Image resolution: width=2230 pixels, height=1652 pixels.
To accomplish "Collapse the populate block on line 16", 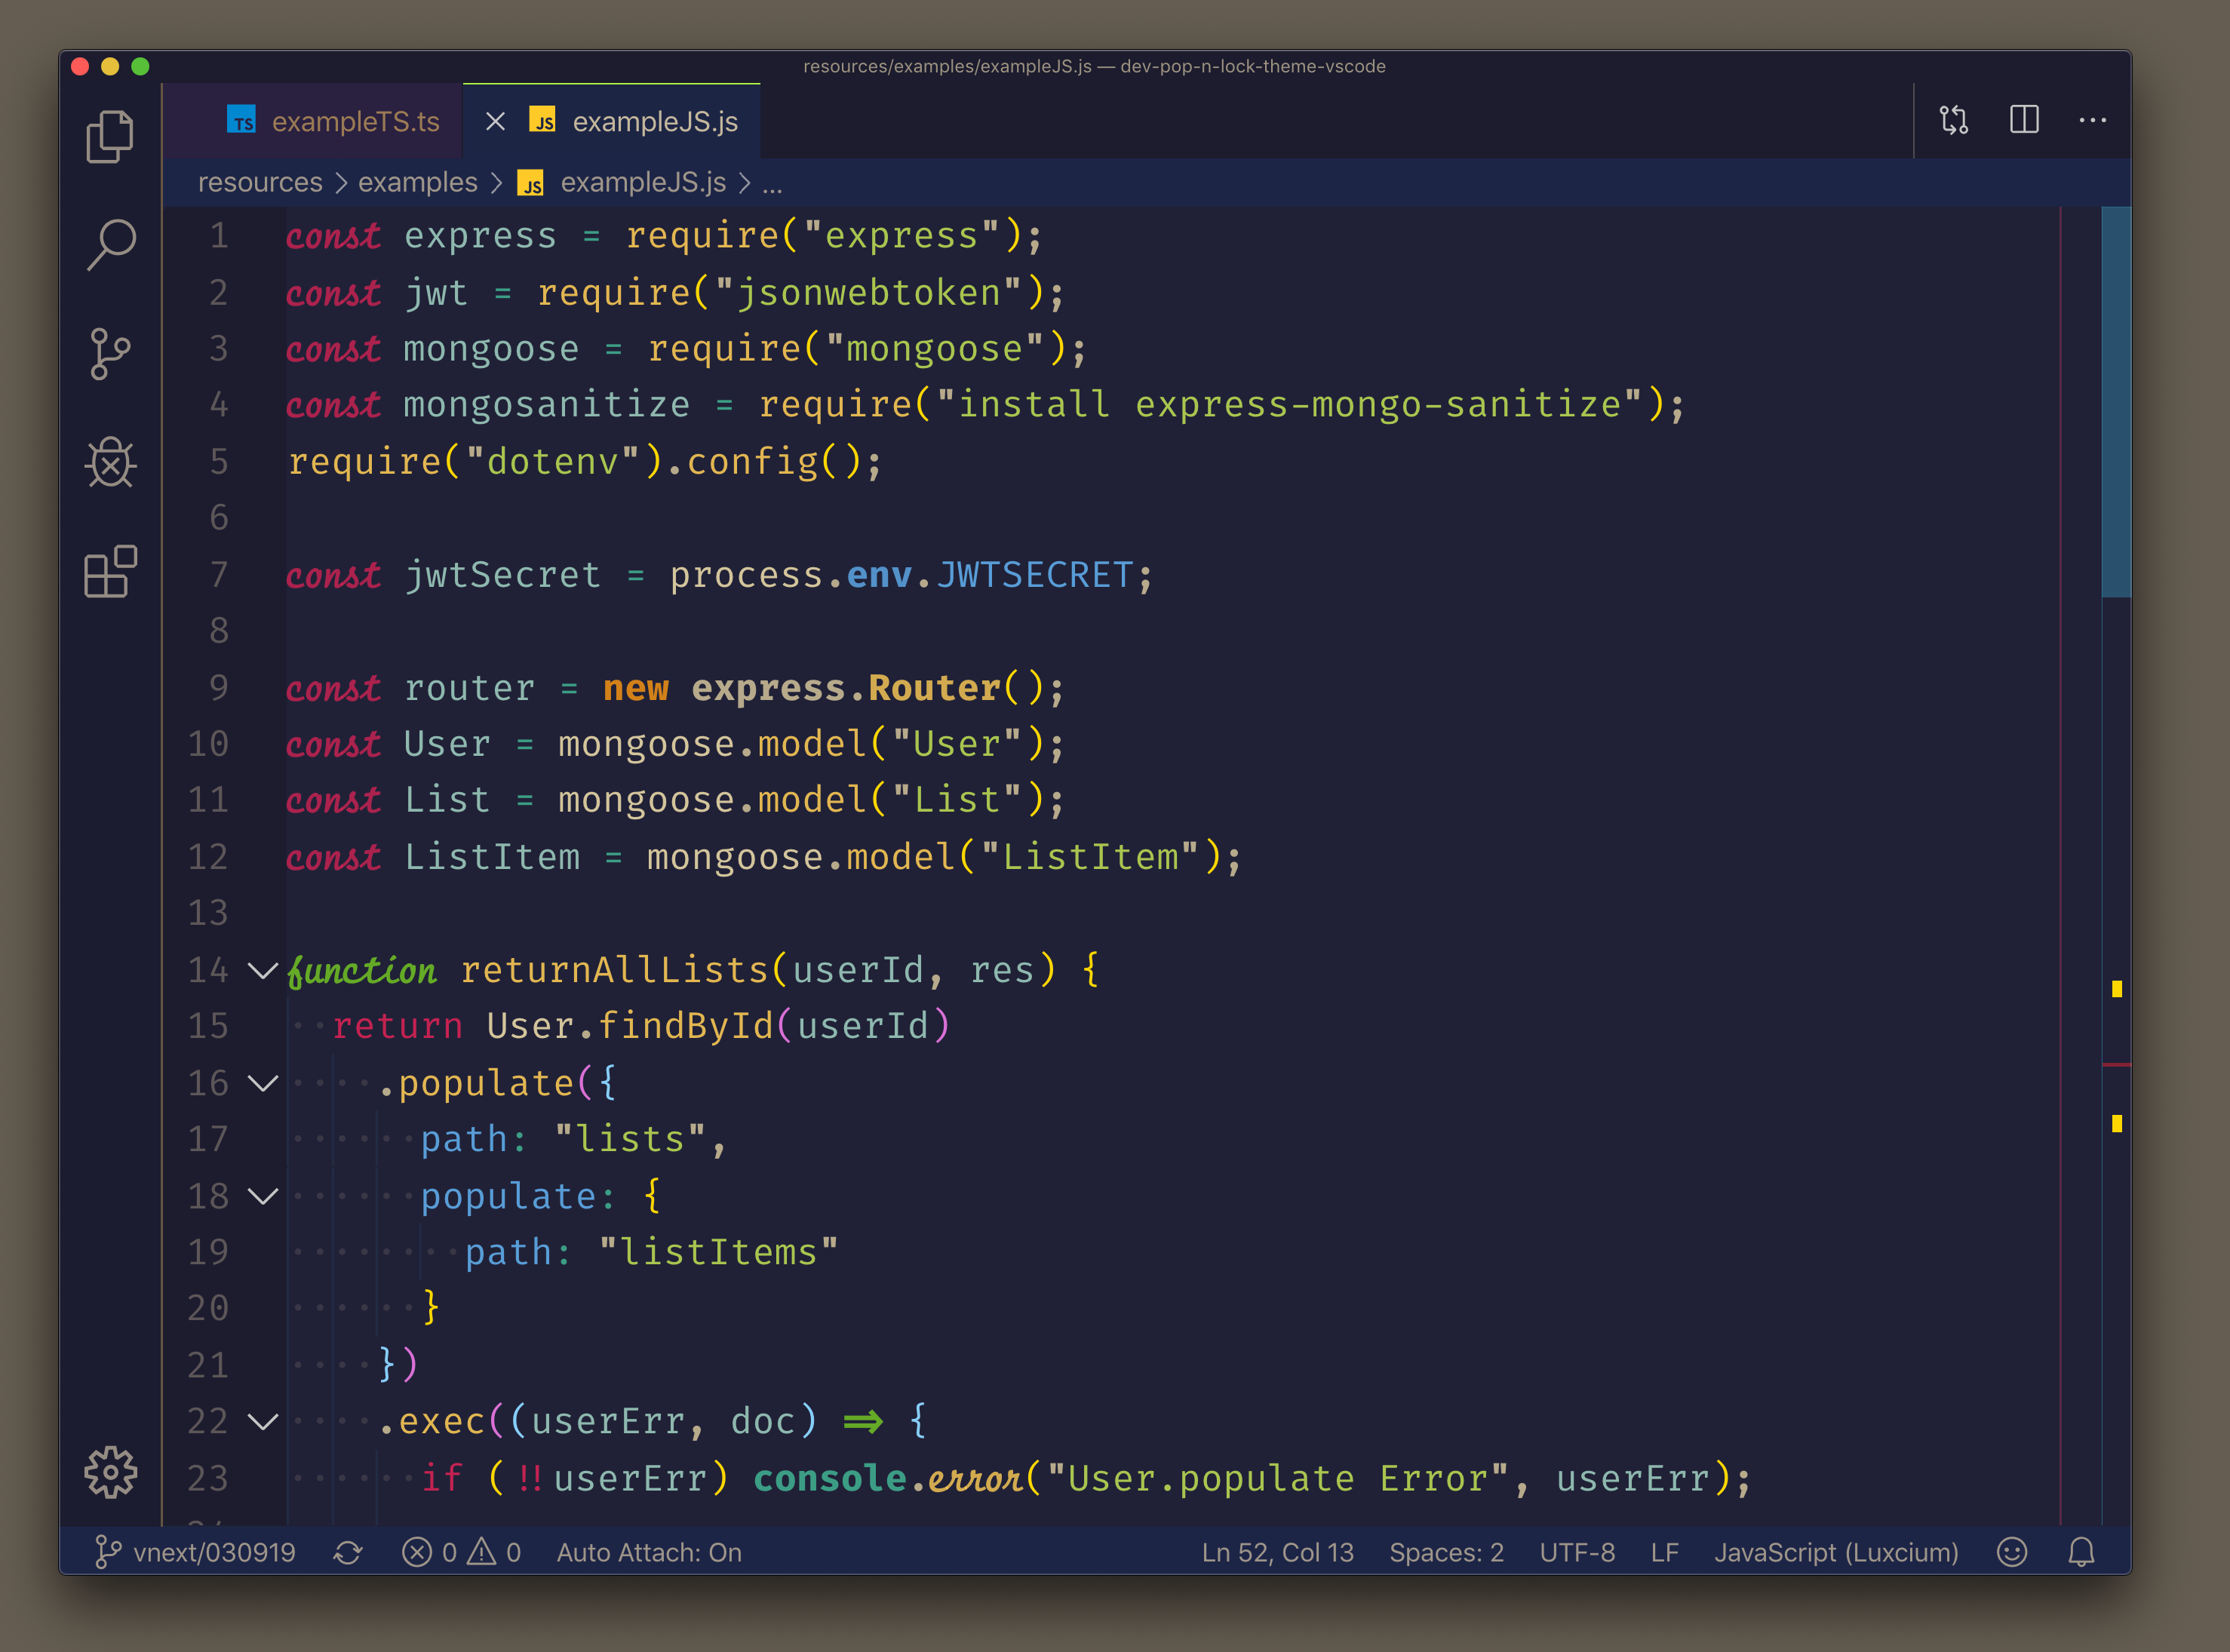I will (x=263, y=1083).
